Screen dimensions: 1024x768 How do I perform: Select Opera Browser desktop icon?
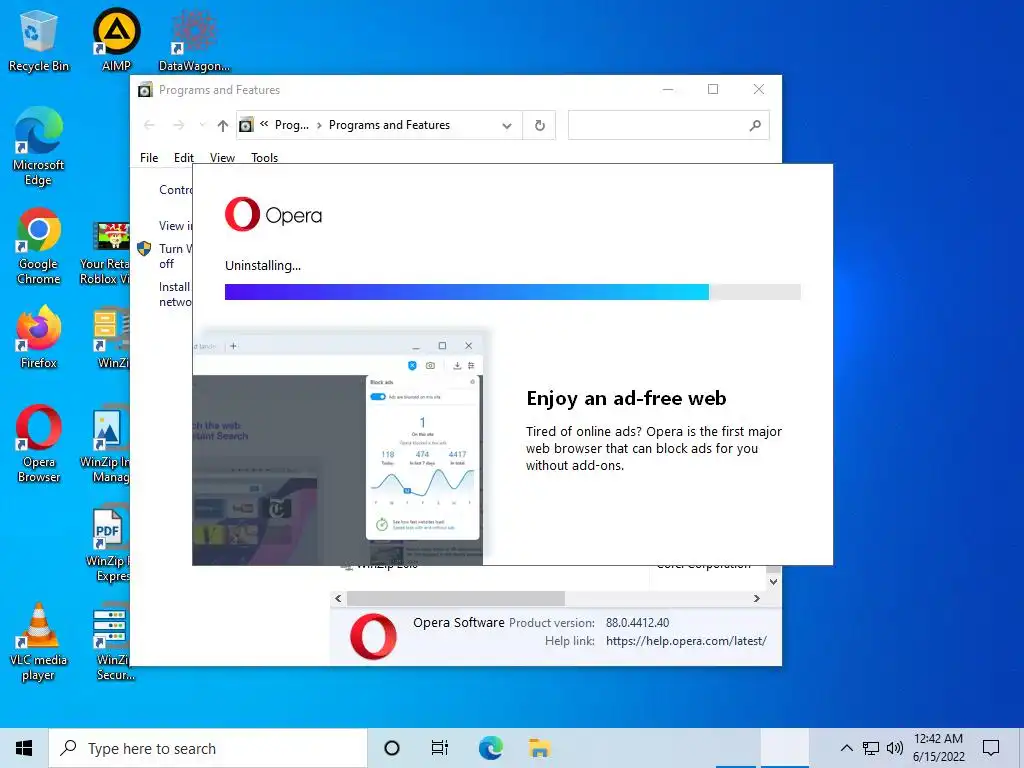(x=39, y=444)
